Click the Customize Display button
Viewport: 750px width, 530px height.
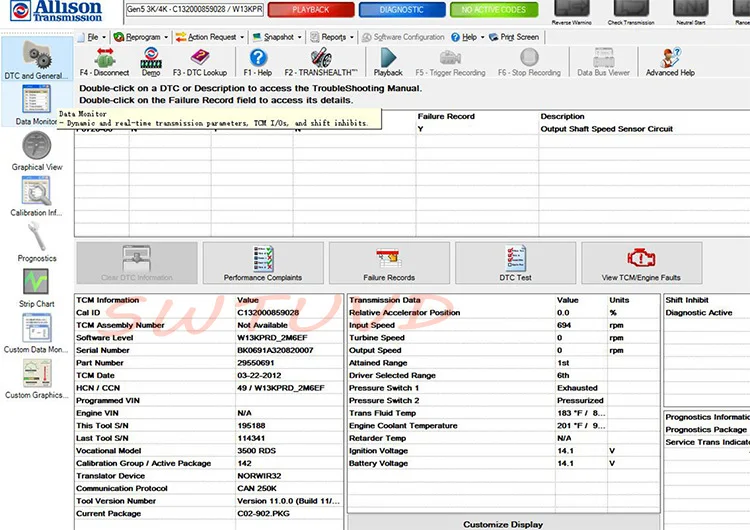[x=503, y=523]
